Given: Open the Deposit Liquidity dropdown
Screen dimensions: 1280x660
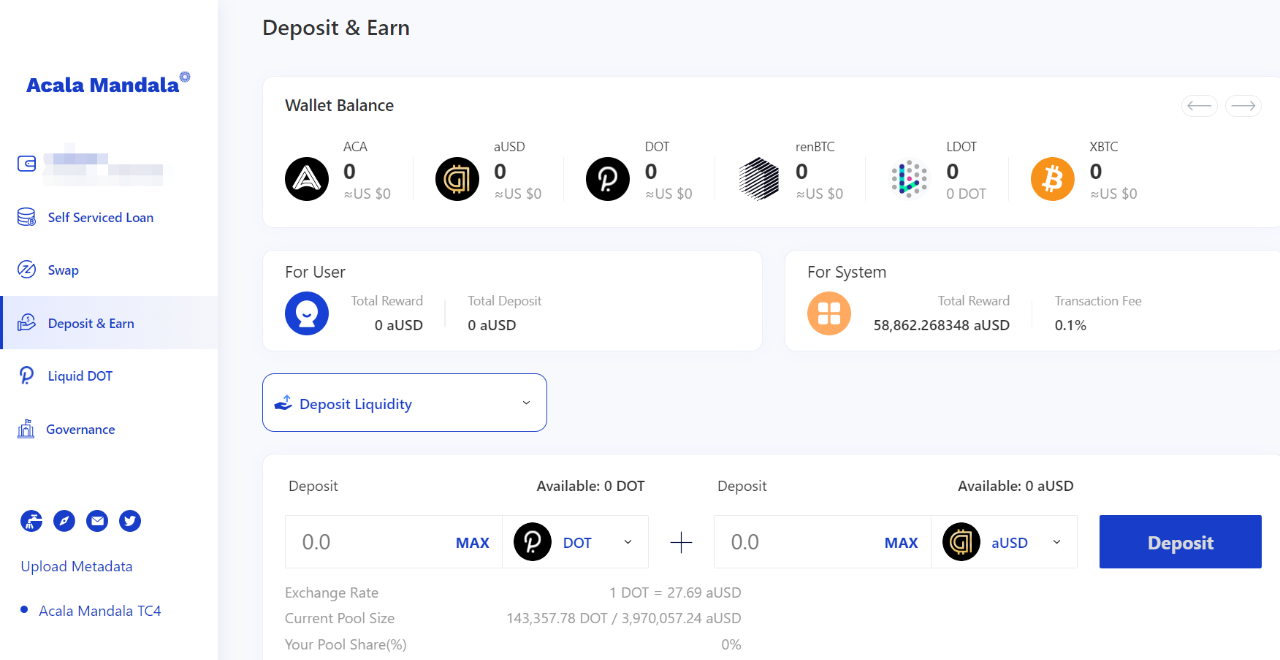Looking at the screenshot, I should pos(404,402).
